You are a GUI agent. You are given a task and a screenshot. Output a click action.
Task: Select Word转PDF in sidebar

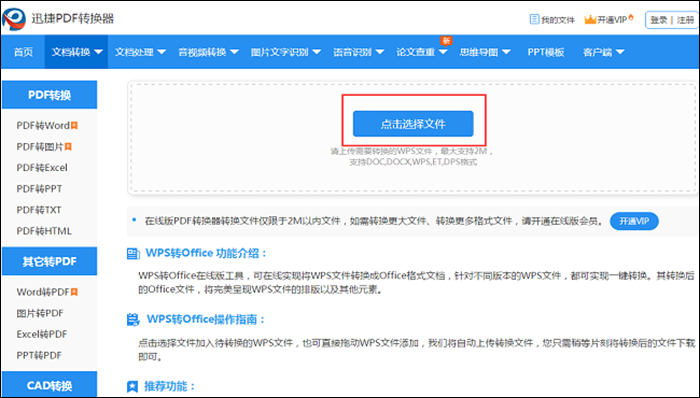coord(43,292)
